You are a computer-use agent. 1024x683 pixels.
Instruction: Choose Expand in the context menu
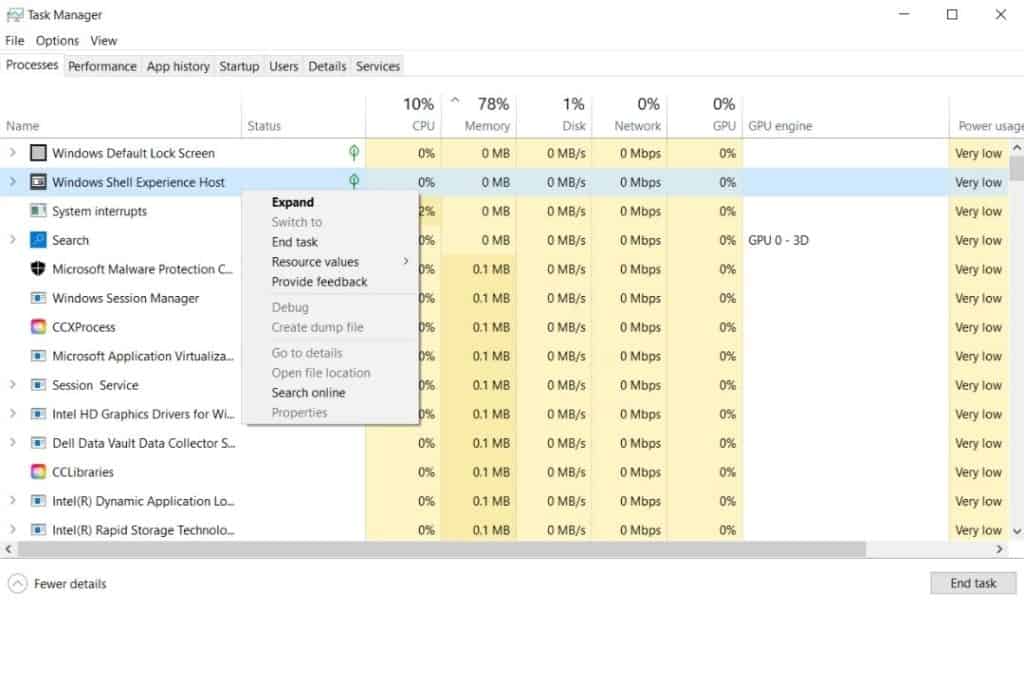click(x=332, y=202)
